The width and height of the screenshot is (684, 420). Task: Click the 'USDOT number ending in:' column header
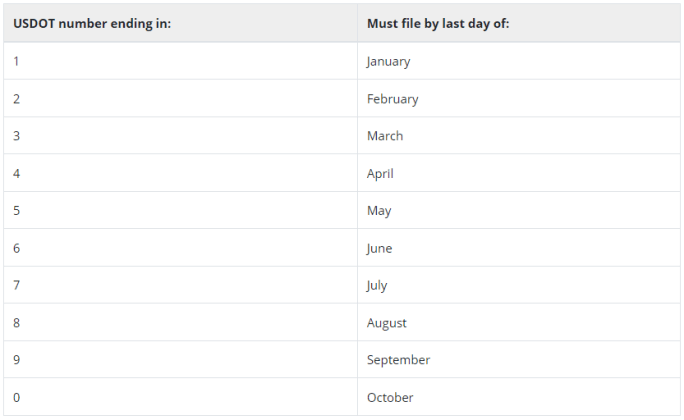92,23
